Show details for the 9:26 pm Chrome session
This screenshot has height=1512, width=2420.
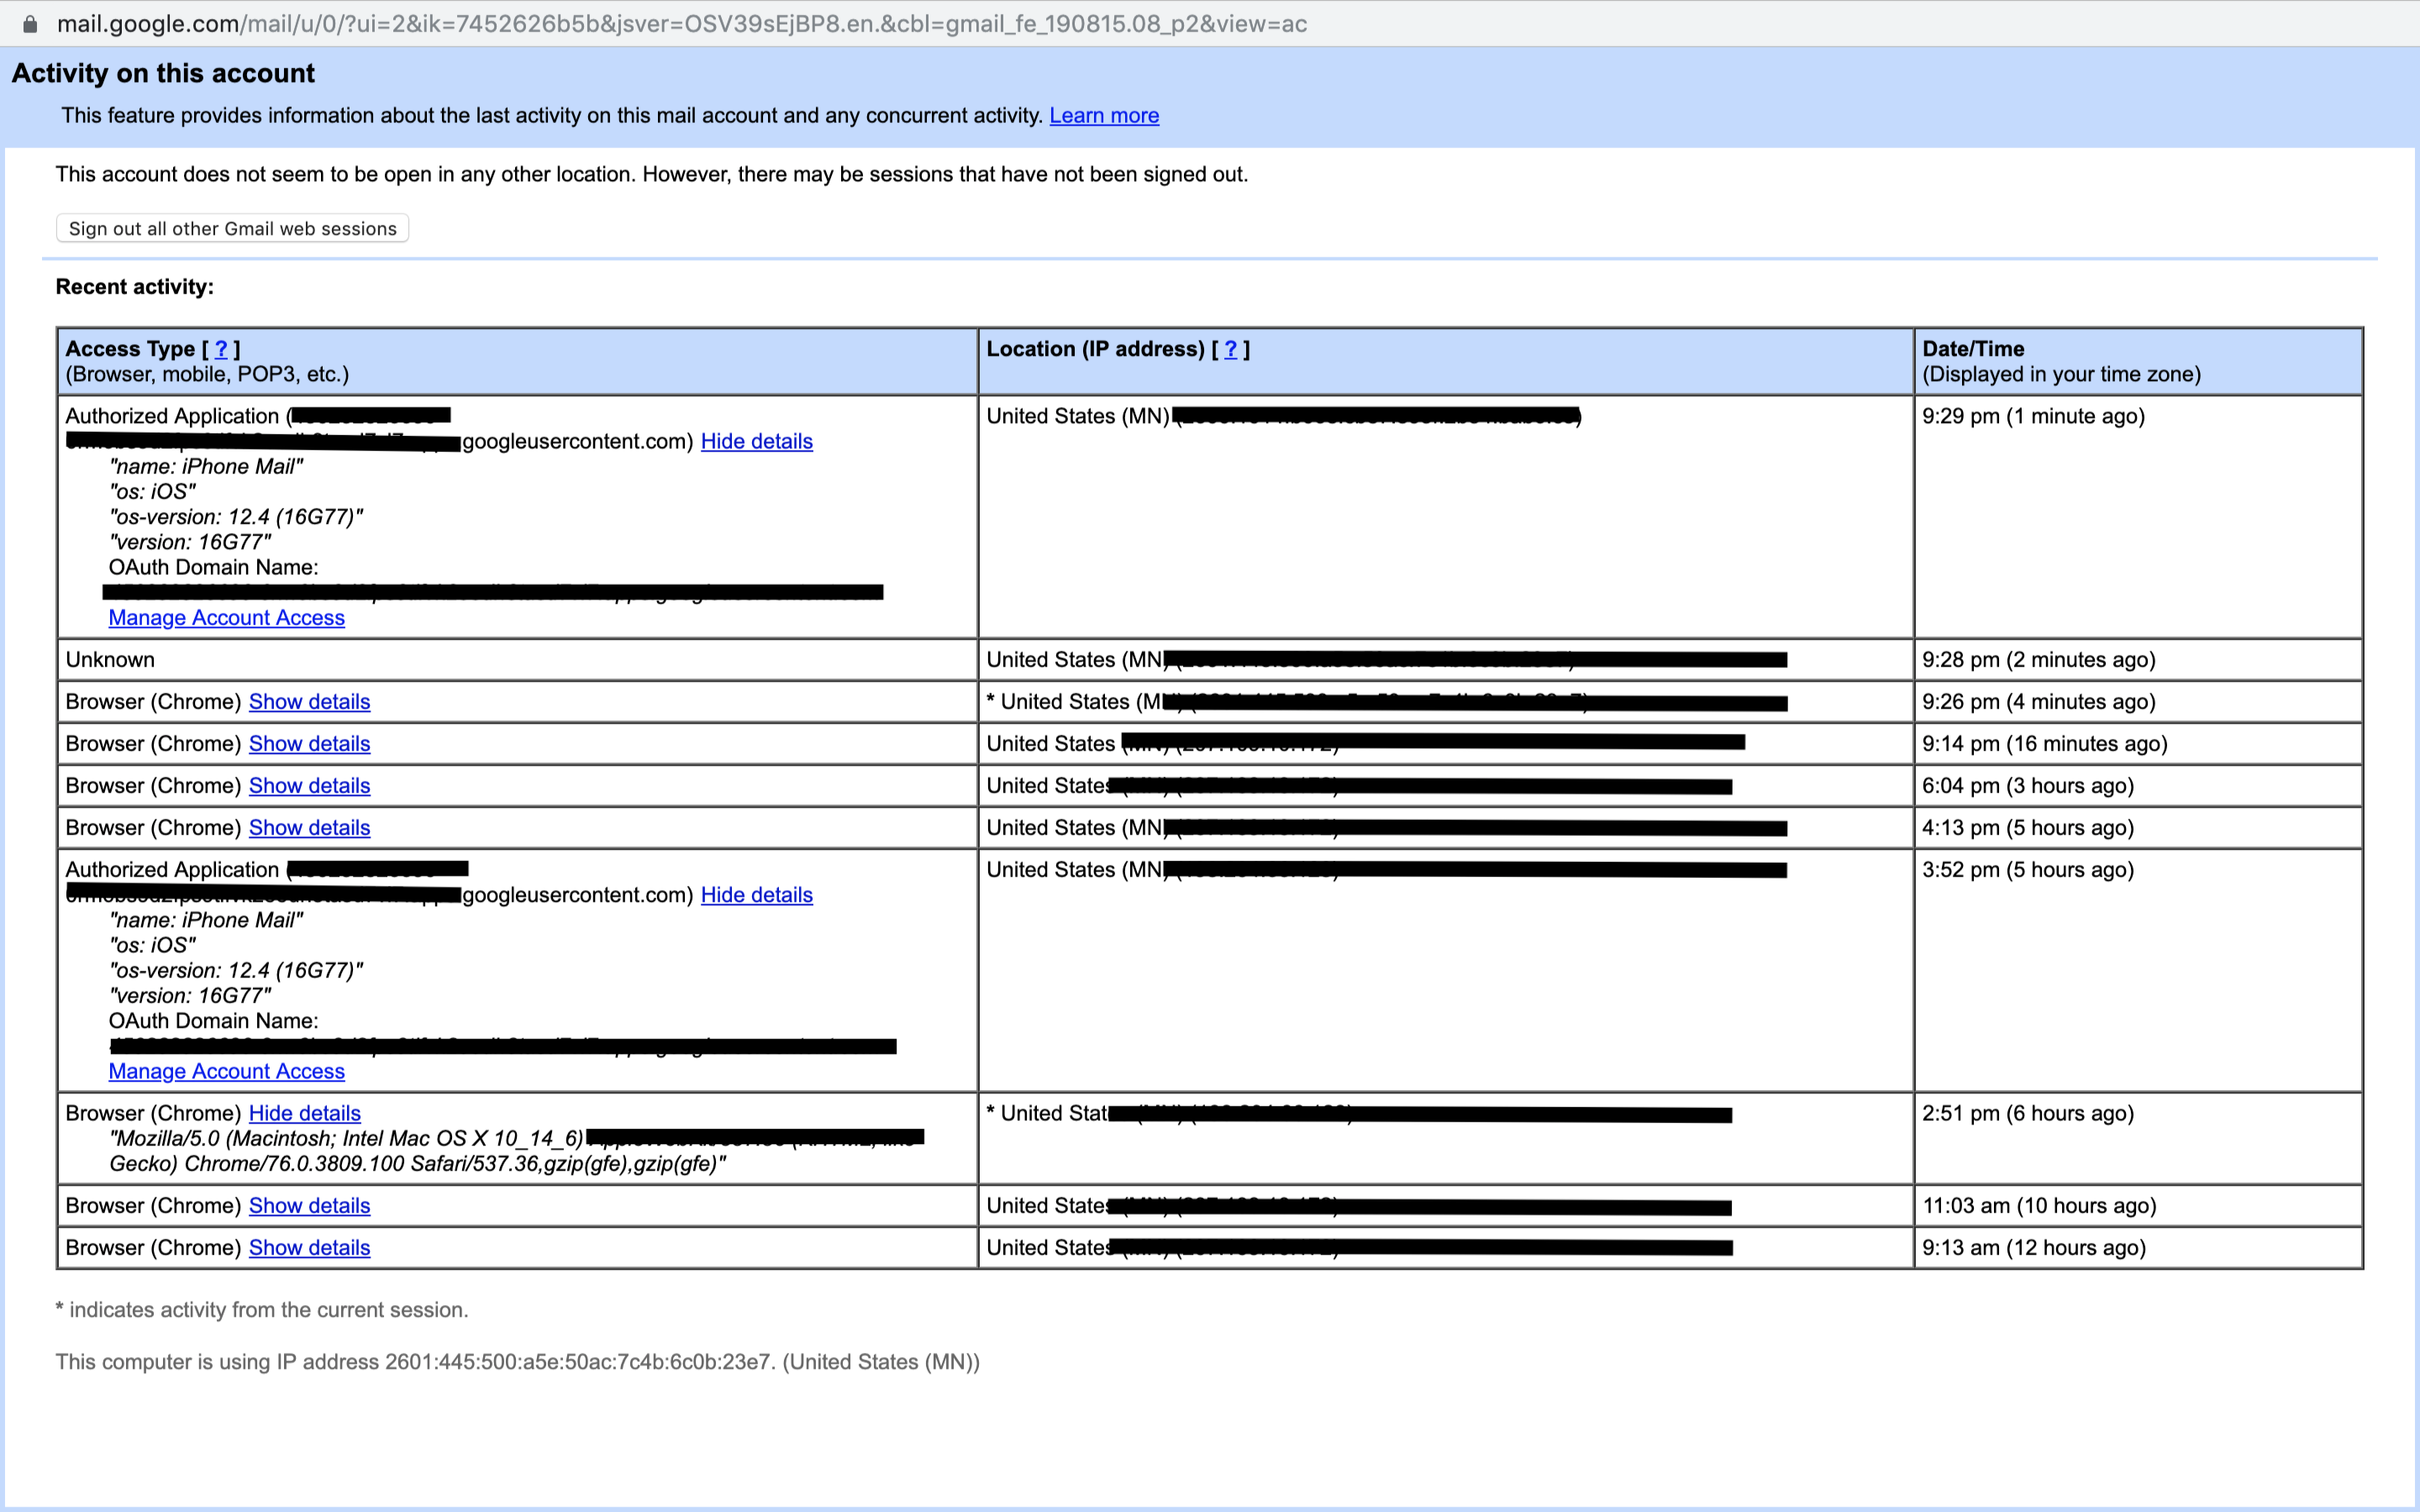click(309, 701)
